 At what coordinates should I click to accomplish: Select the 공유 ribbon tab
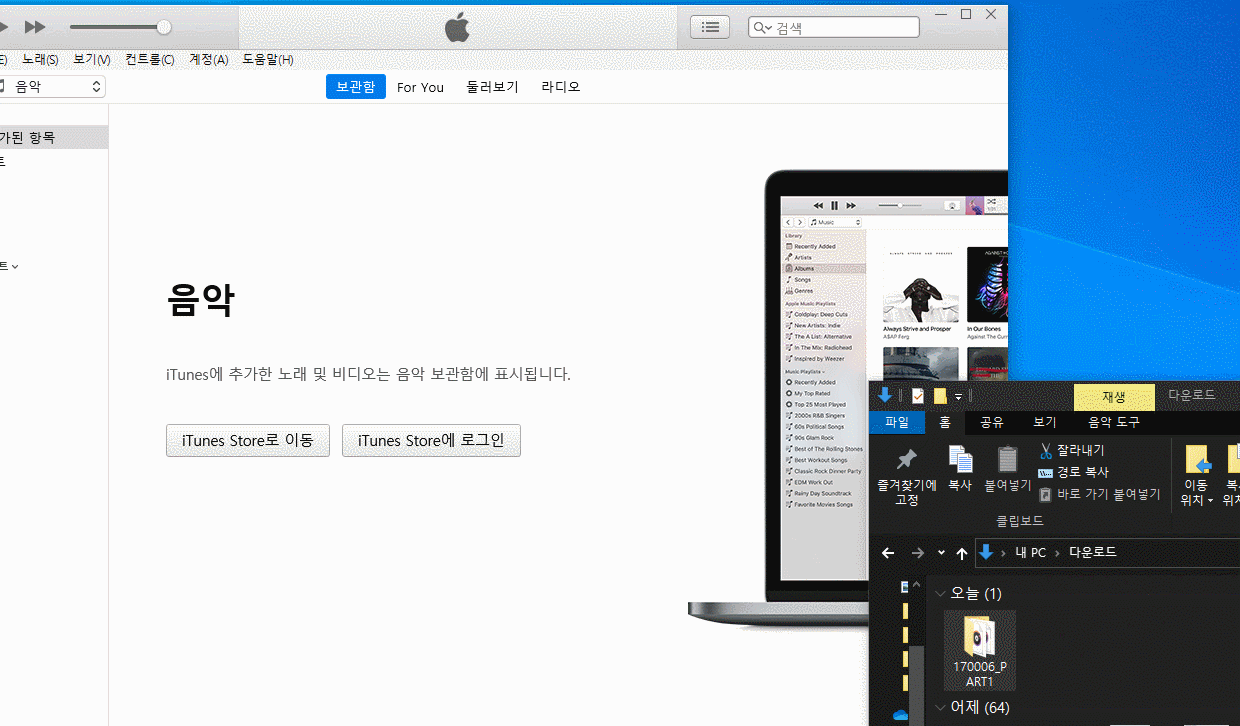point(992,422)
